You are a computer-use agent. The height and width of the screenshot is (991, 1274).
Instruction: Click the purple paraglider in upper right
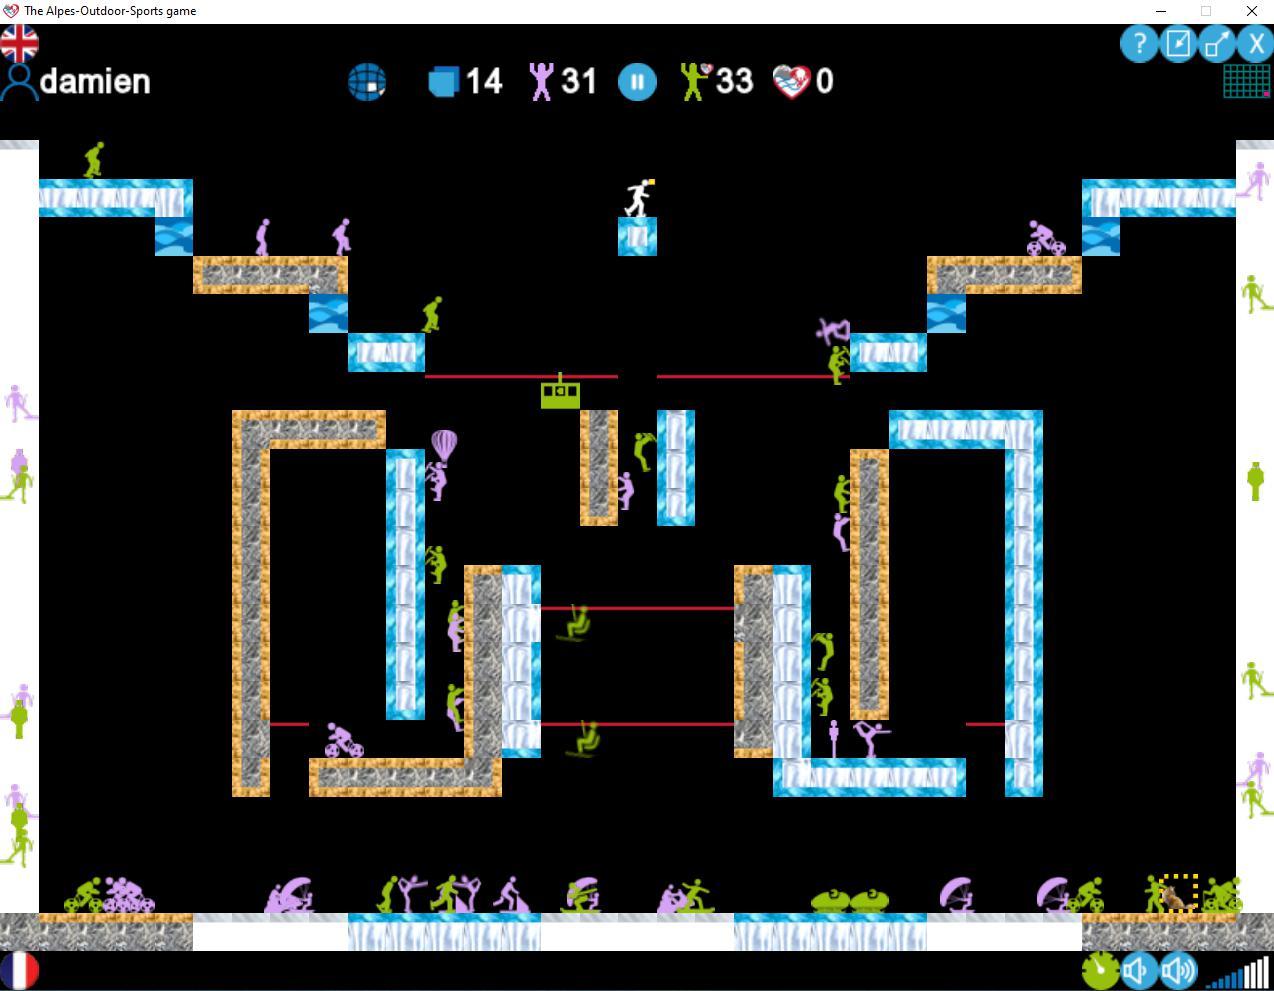[x=832, y=329]
